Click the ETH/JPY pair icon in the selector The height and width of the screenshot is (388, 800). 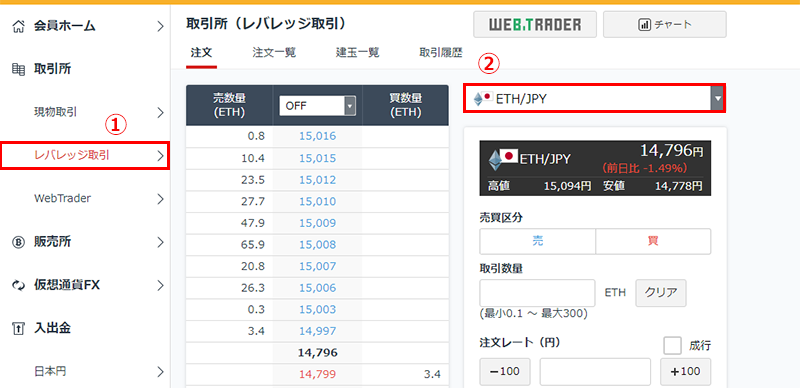click(x=482, y=98)
